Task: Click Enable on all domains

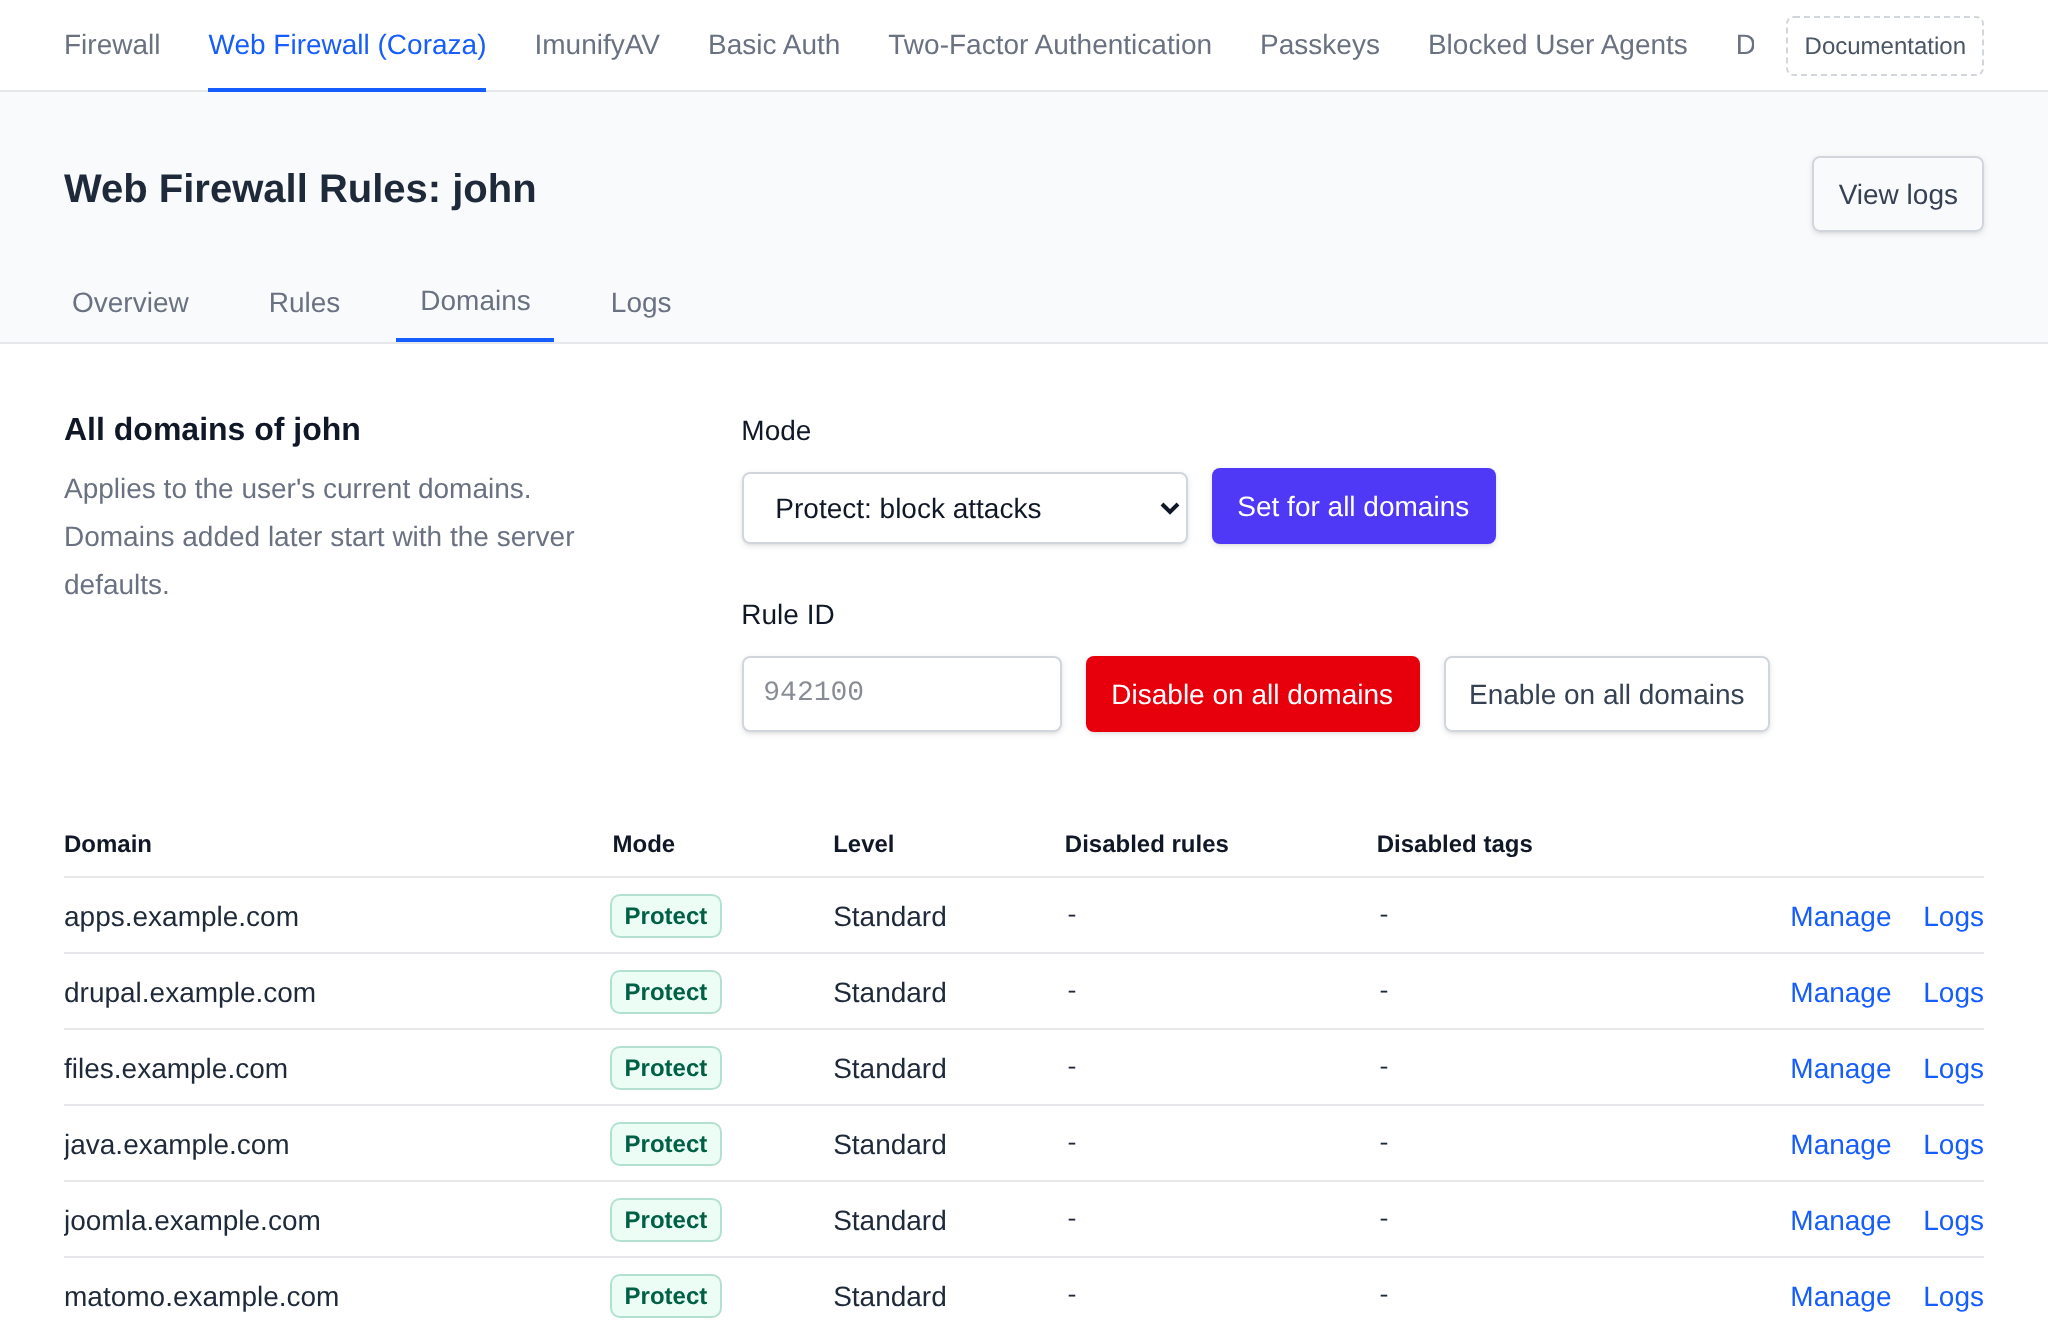Action: (x=1607, y=694)
